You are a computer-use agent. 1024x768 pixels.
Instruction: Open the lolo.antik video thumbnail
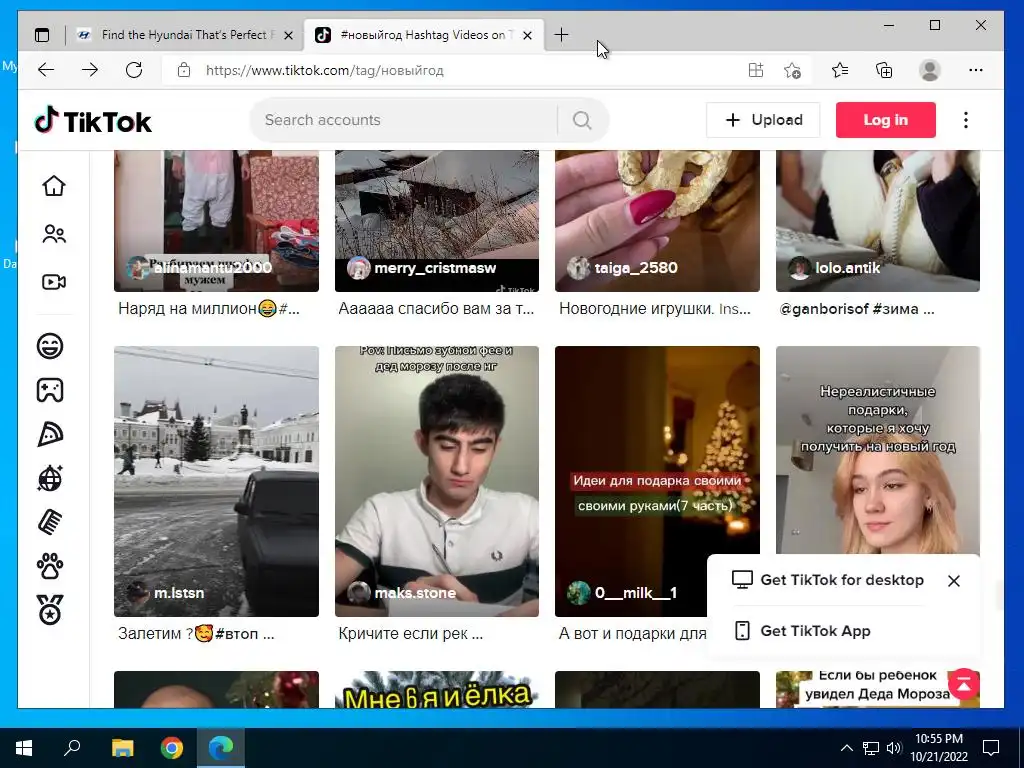878,221
